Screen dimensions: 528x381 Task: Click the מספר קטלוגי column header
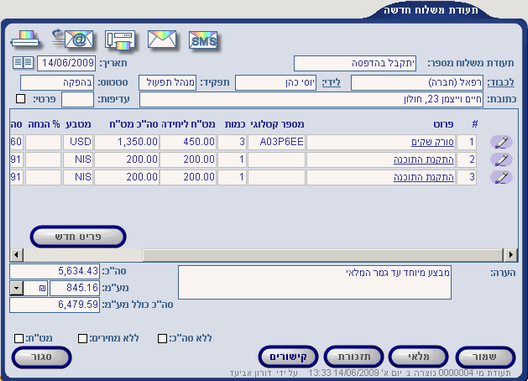pos(277,124)
